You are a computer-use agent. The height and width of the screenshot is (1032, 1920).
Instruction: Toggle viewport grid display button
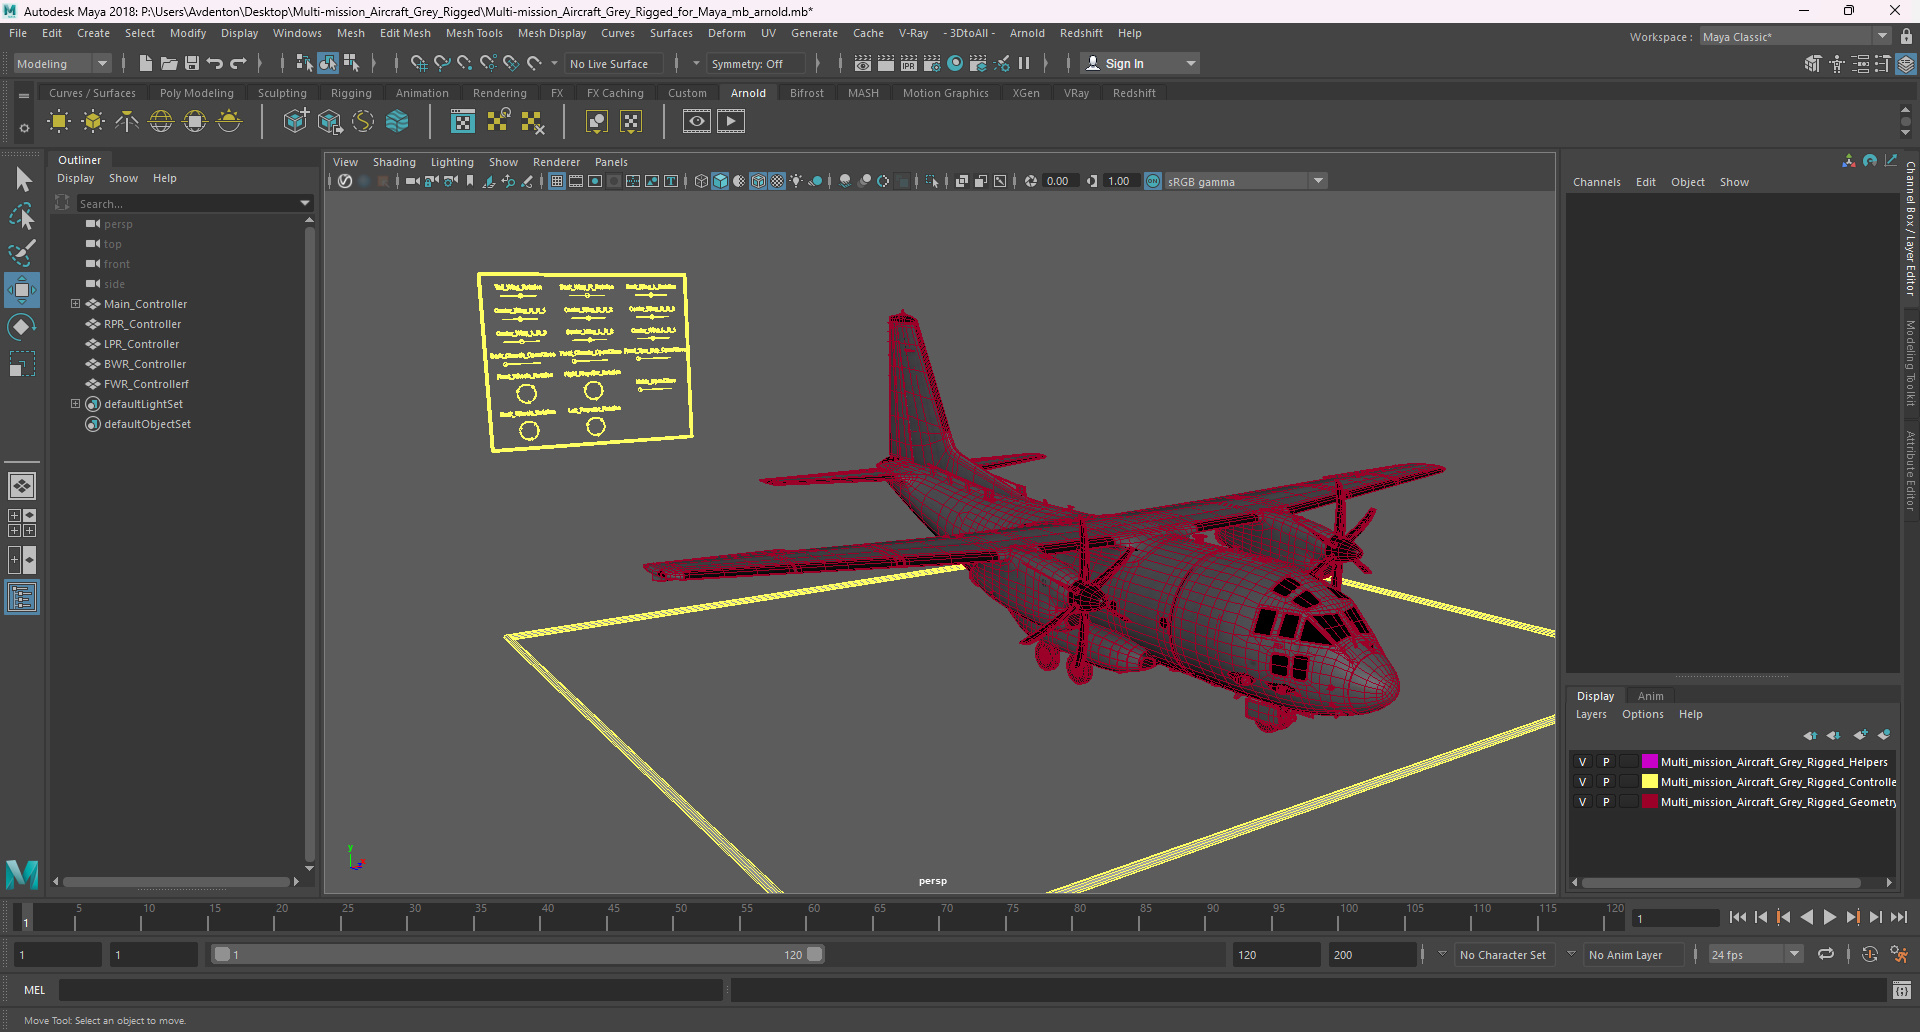[557, 181]
